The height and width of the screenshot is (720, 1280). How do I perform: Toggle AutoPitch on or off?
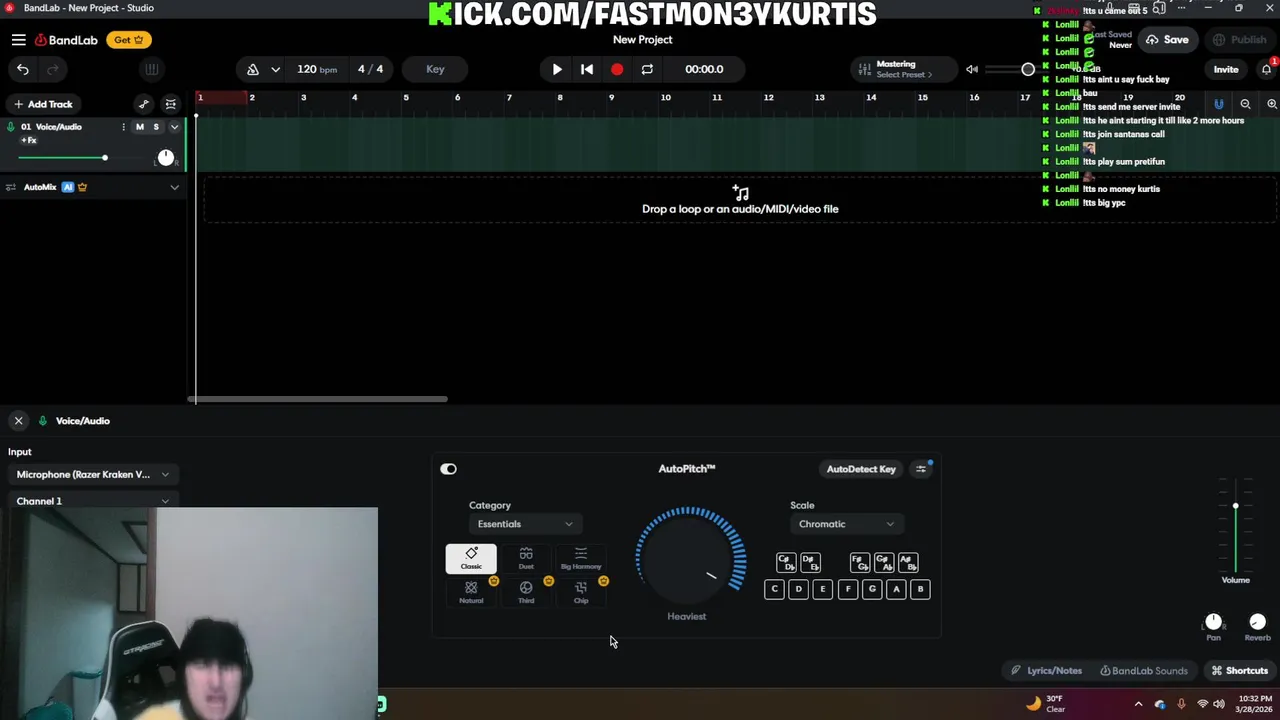pyautogui.click(x=448, y=469)
